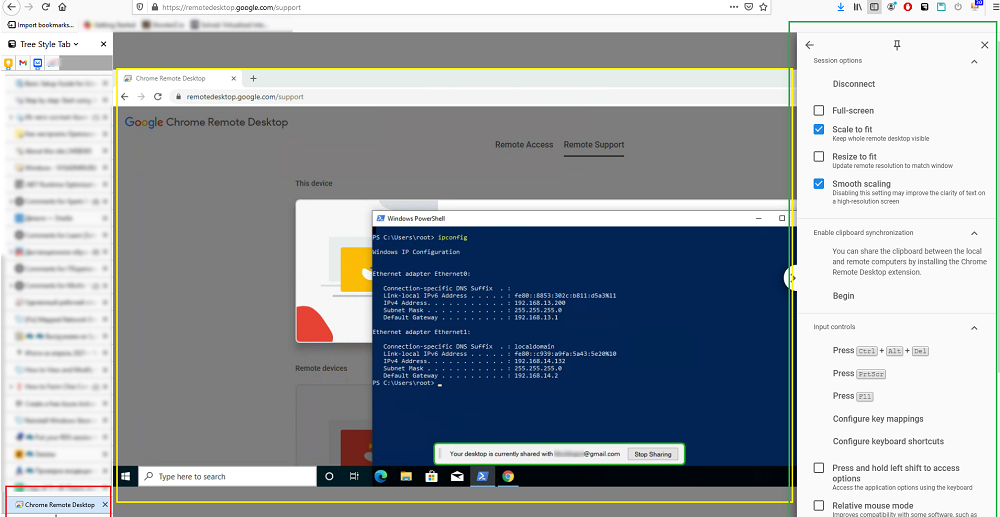1000x517 pixels.
Task: Close the Tree Style Tab sidebar
Action: pos(104,45)
